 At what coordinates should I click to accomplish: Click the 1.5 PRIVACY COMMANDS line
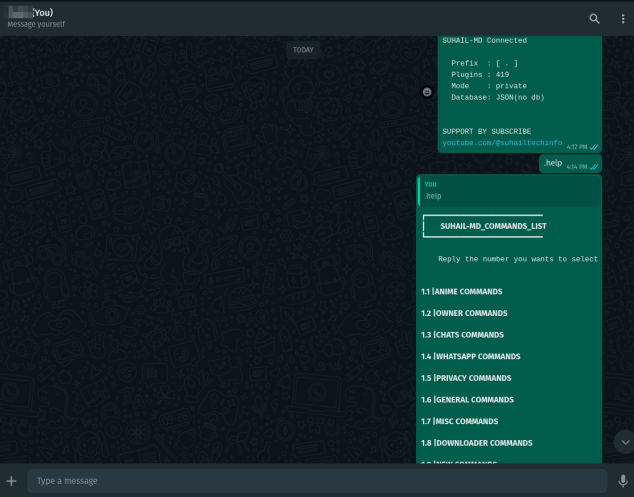tap(466, 378)
